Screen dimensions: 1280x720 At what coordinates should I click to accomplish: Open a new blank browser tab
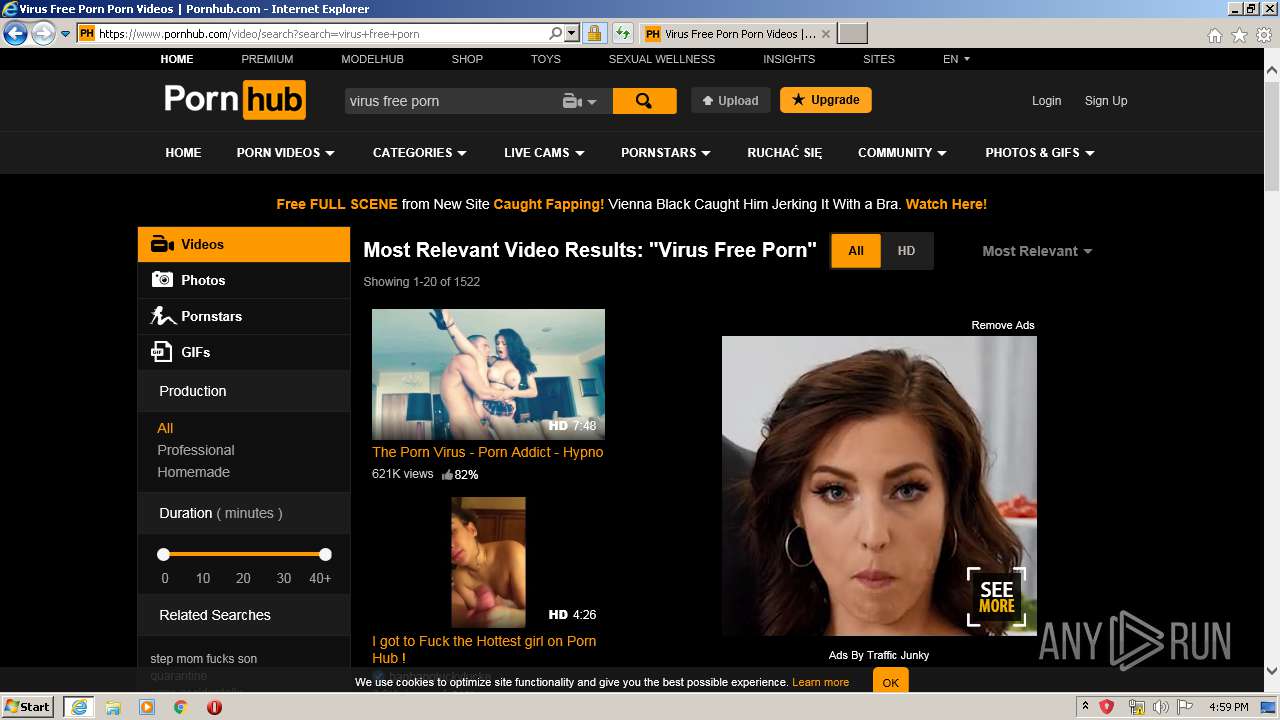tap(852, 33)
